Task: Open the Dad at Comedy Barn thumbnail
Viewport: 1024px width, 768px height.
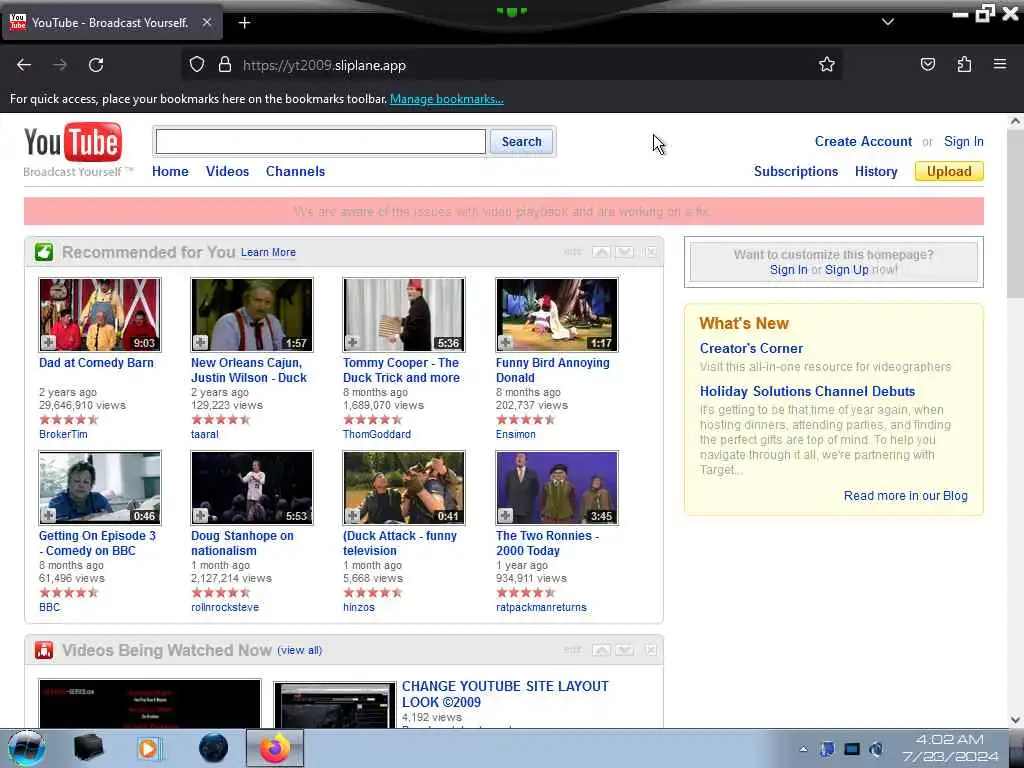Action: (x=99, y=315)
